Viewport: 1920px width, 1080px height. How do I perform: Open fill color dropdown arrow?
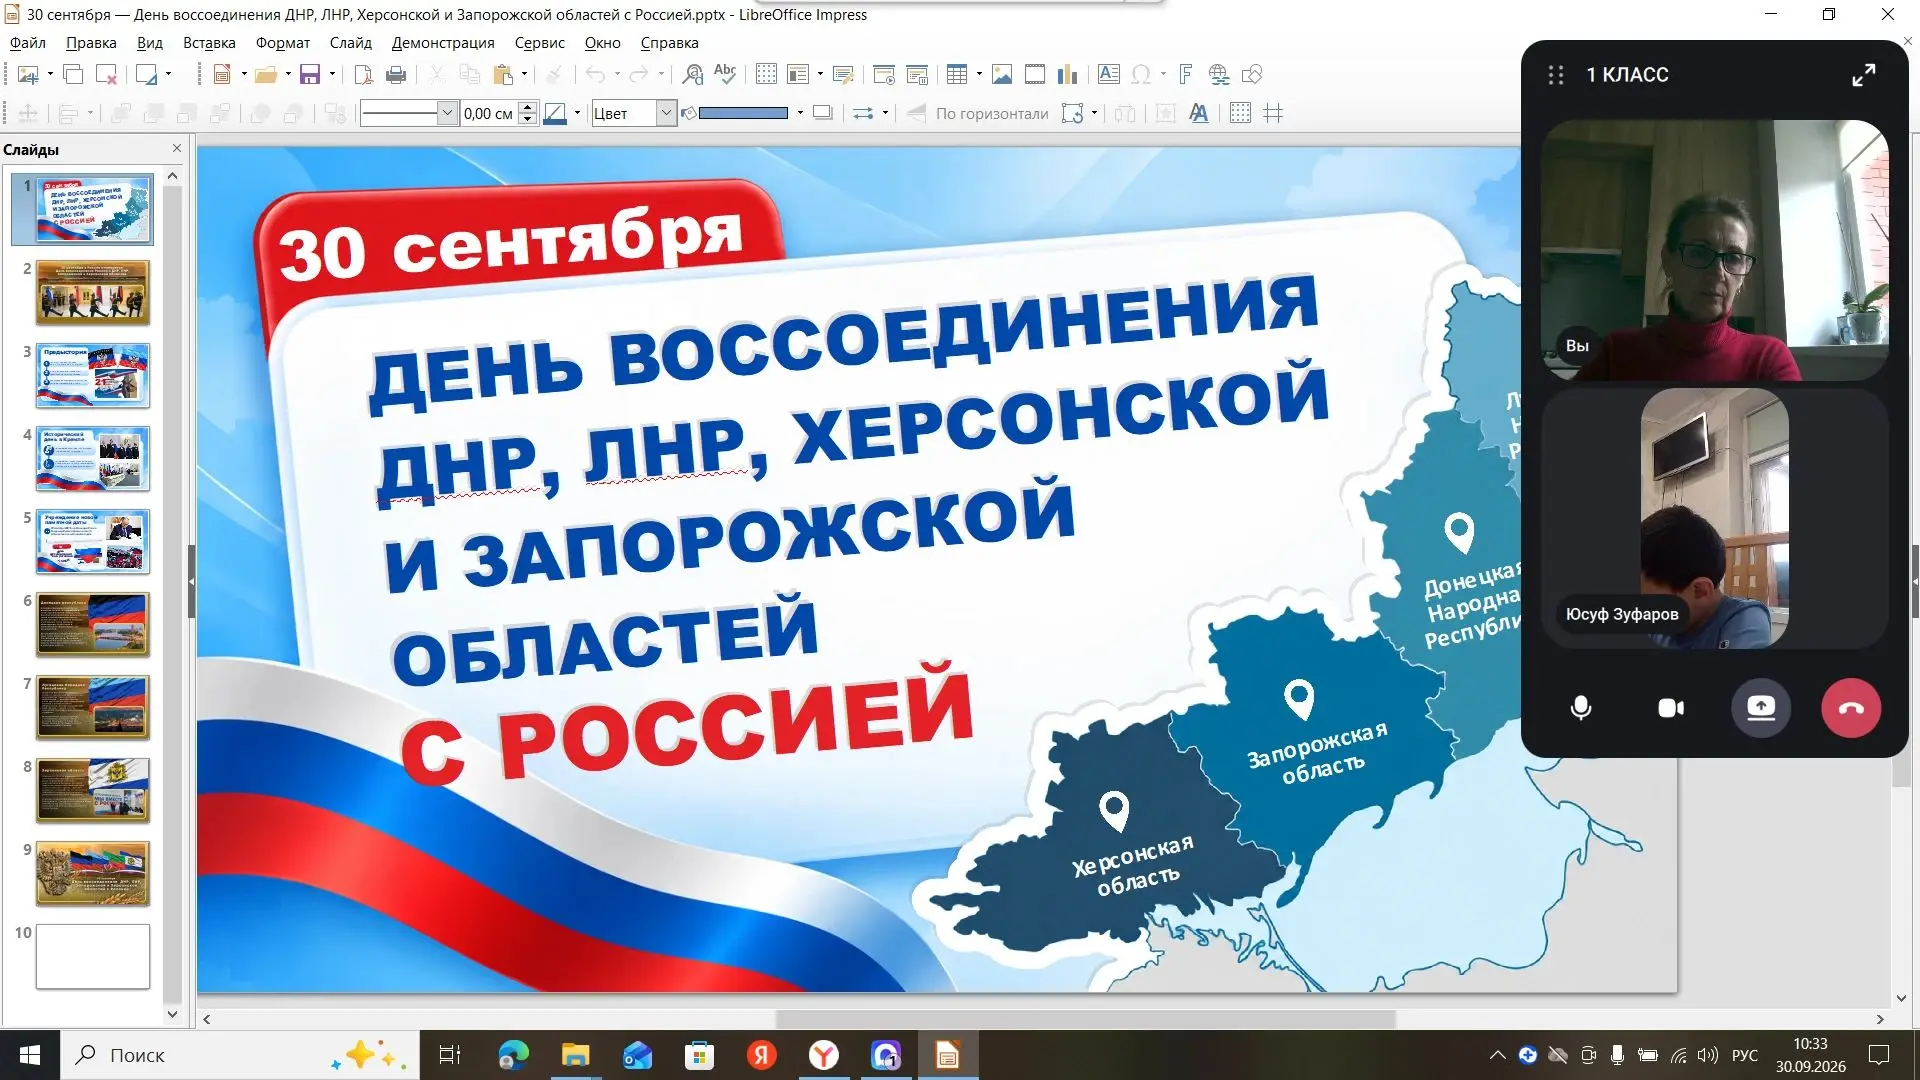(800, 113)
